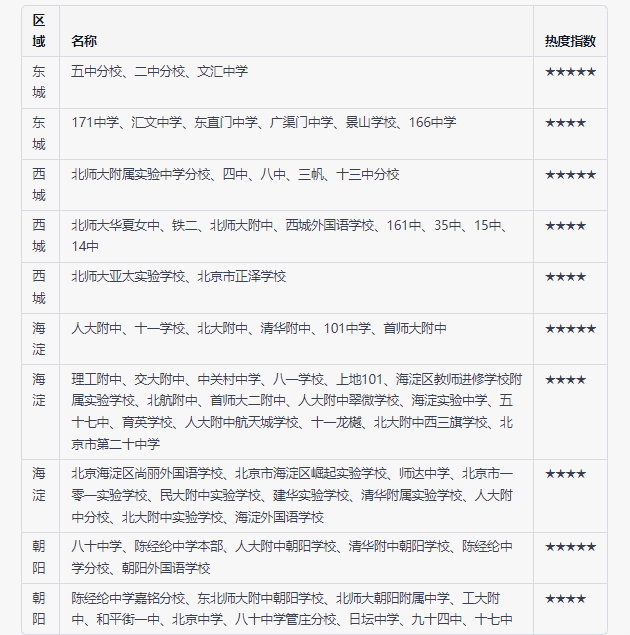
Task: Click four-star rating in 171中学 row
Action: coord(565,122)
